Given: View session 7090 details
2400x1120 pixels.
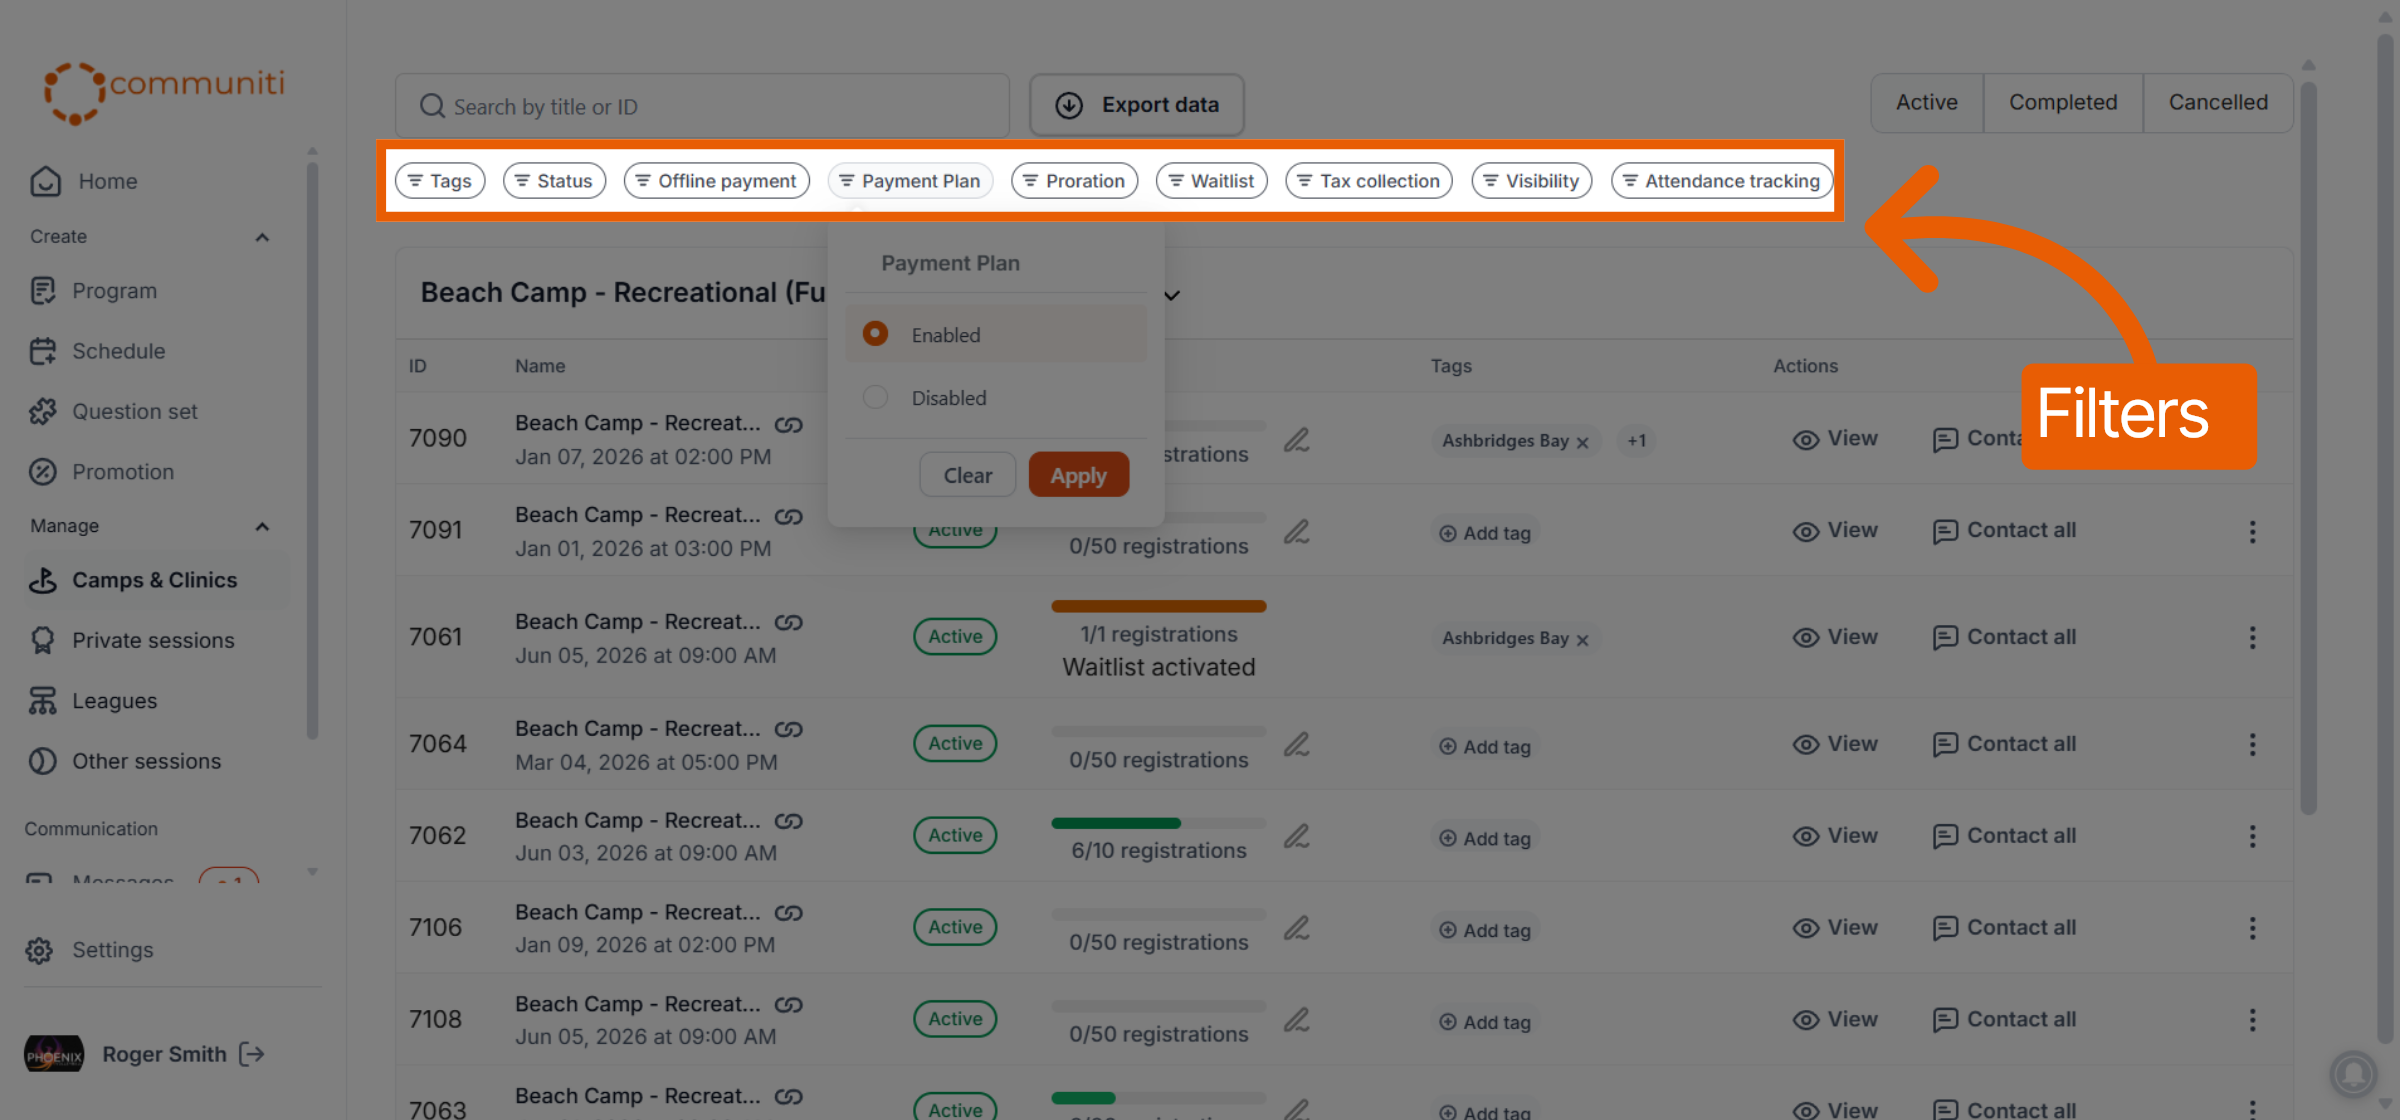Looking at the screenshot, I should click(1835, 439).
